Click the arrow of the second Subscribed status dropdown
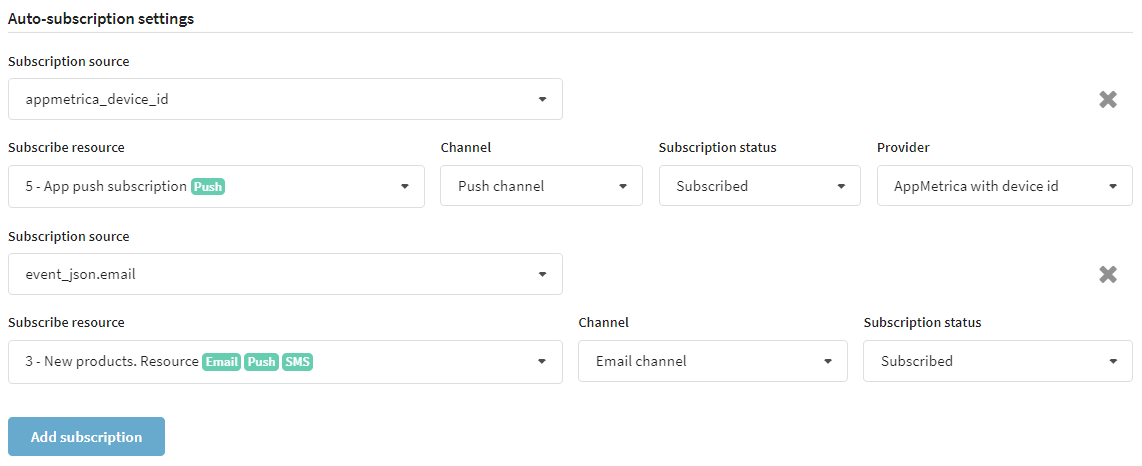This screenshot has width=1142, height=466. 1113,361
